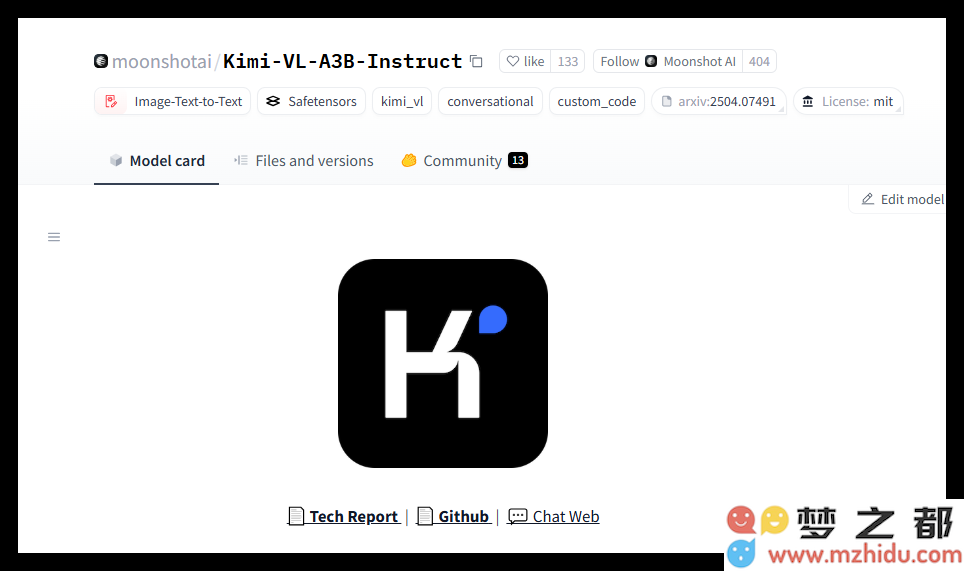Viewport: 964px width, 571px height.
Task: Open the Tech Report link
Action: click(353, 517)
